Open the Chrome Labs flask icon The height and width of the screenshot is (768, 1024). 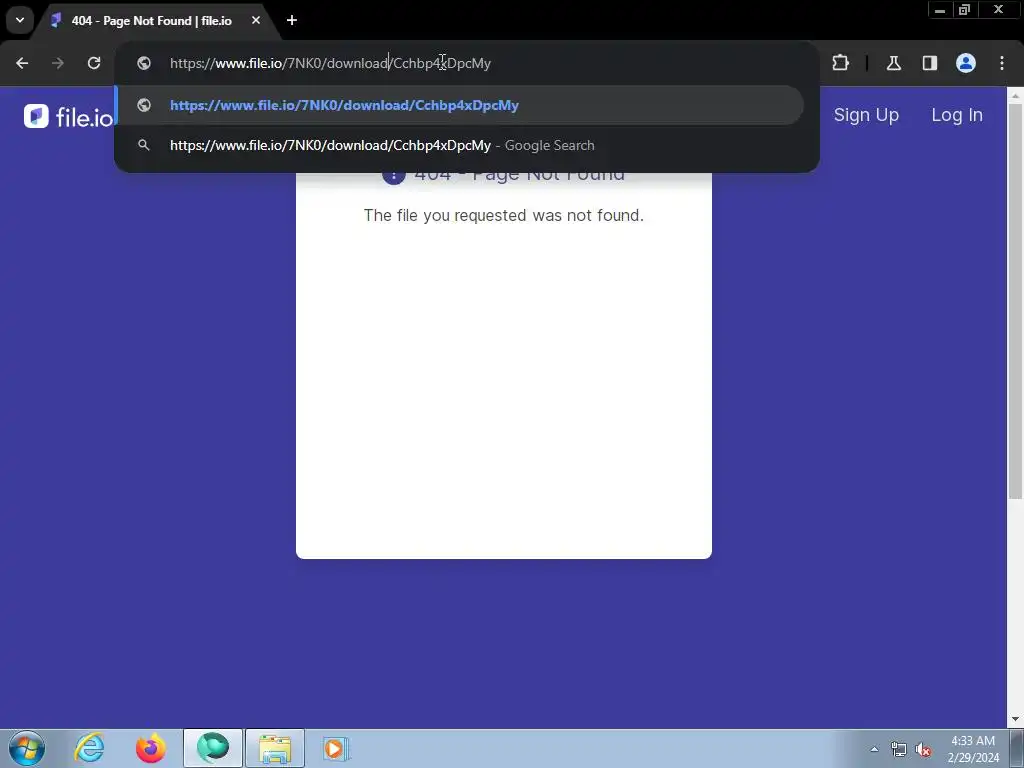pos(893,63)
